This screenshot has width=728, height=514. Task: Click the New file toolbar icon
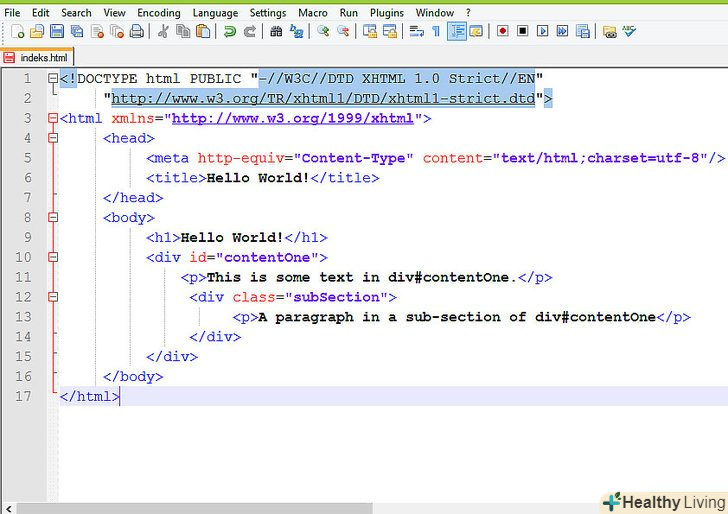[17, 32]
